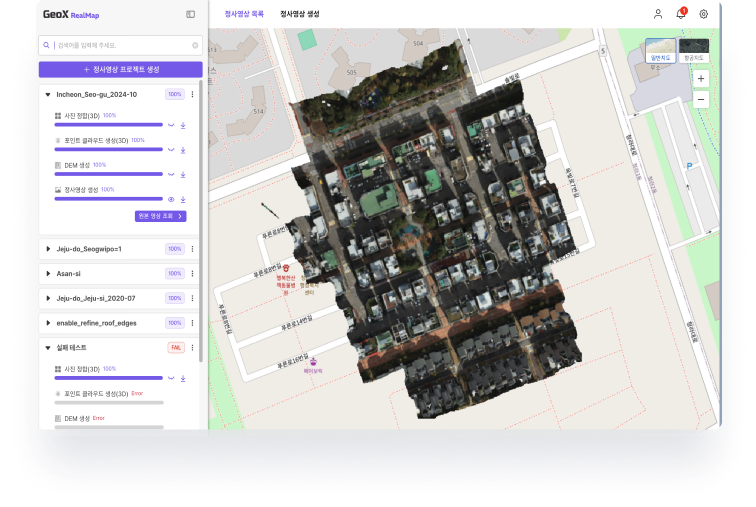Image resolution: width=756 pixels, height=507 pixels.
Task: Collapse the left sidebar panel
Action: coord(191,15)
